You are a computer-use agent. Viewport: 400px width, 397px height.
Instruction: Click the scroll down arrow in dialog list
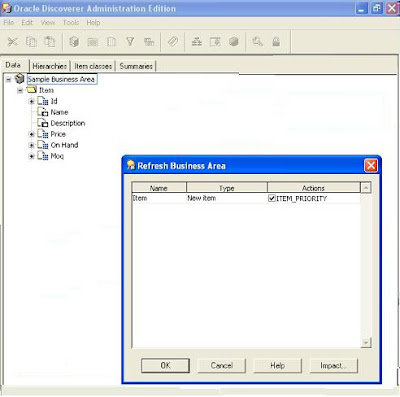tap(366, 342)
